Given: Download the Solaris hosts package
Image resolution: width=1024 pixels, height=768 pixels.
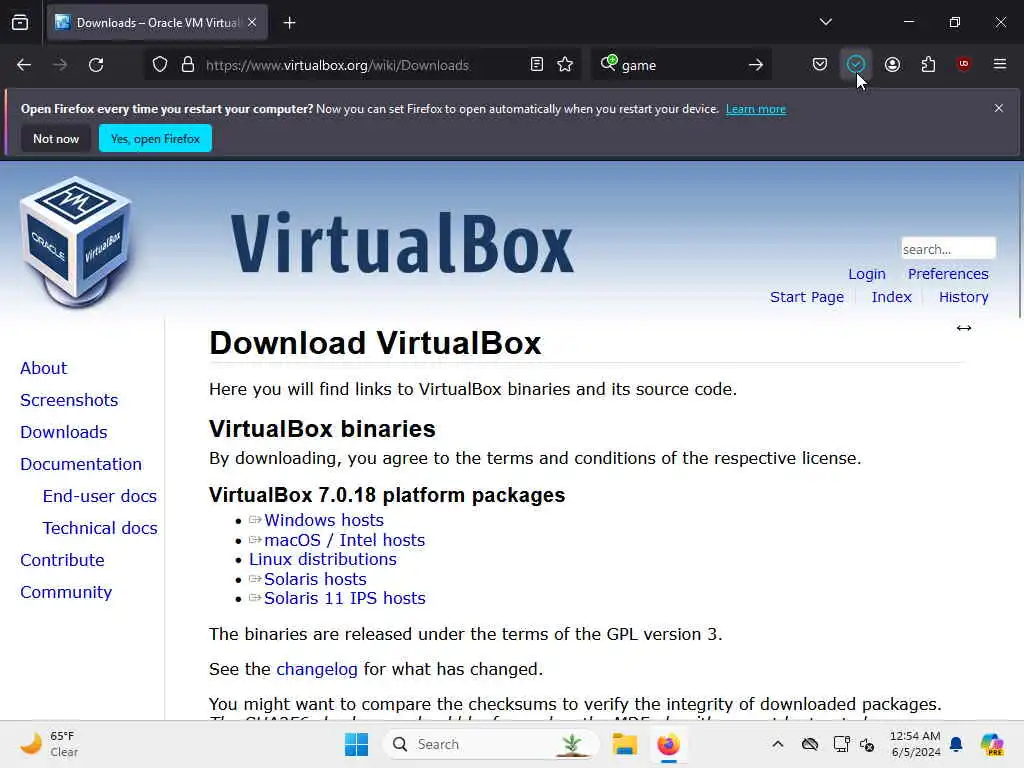Looking at the screenshot, I should point(315,579).
